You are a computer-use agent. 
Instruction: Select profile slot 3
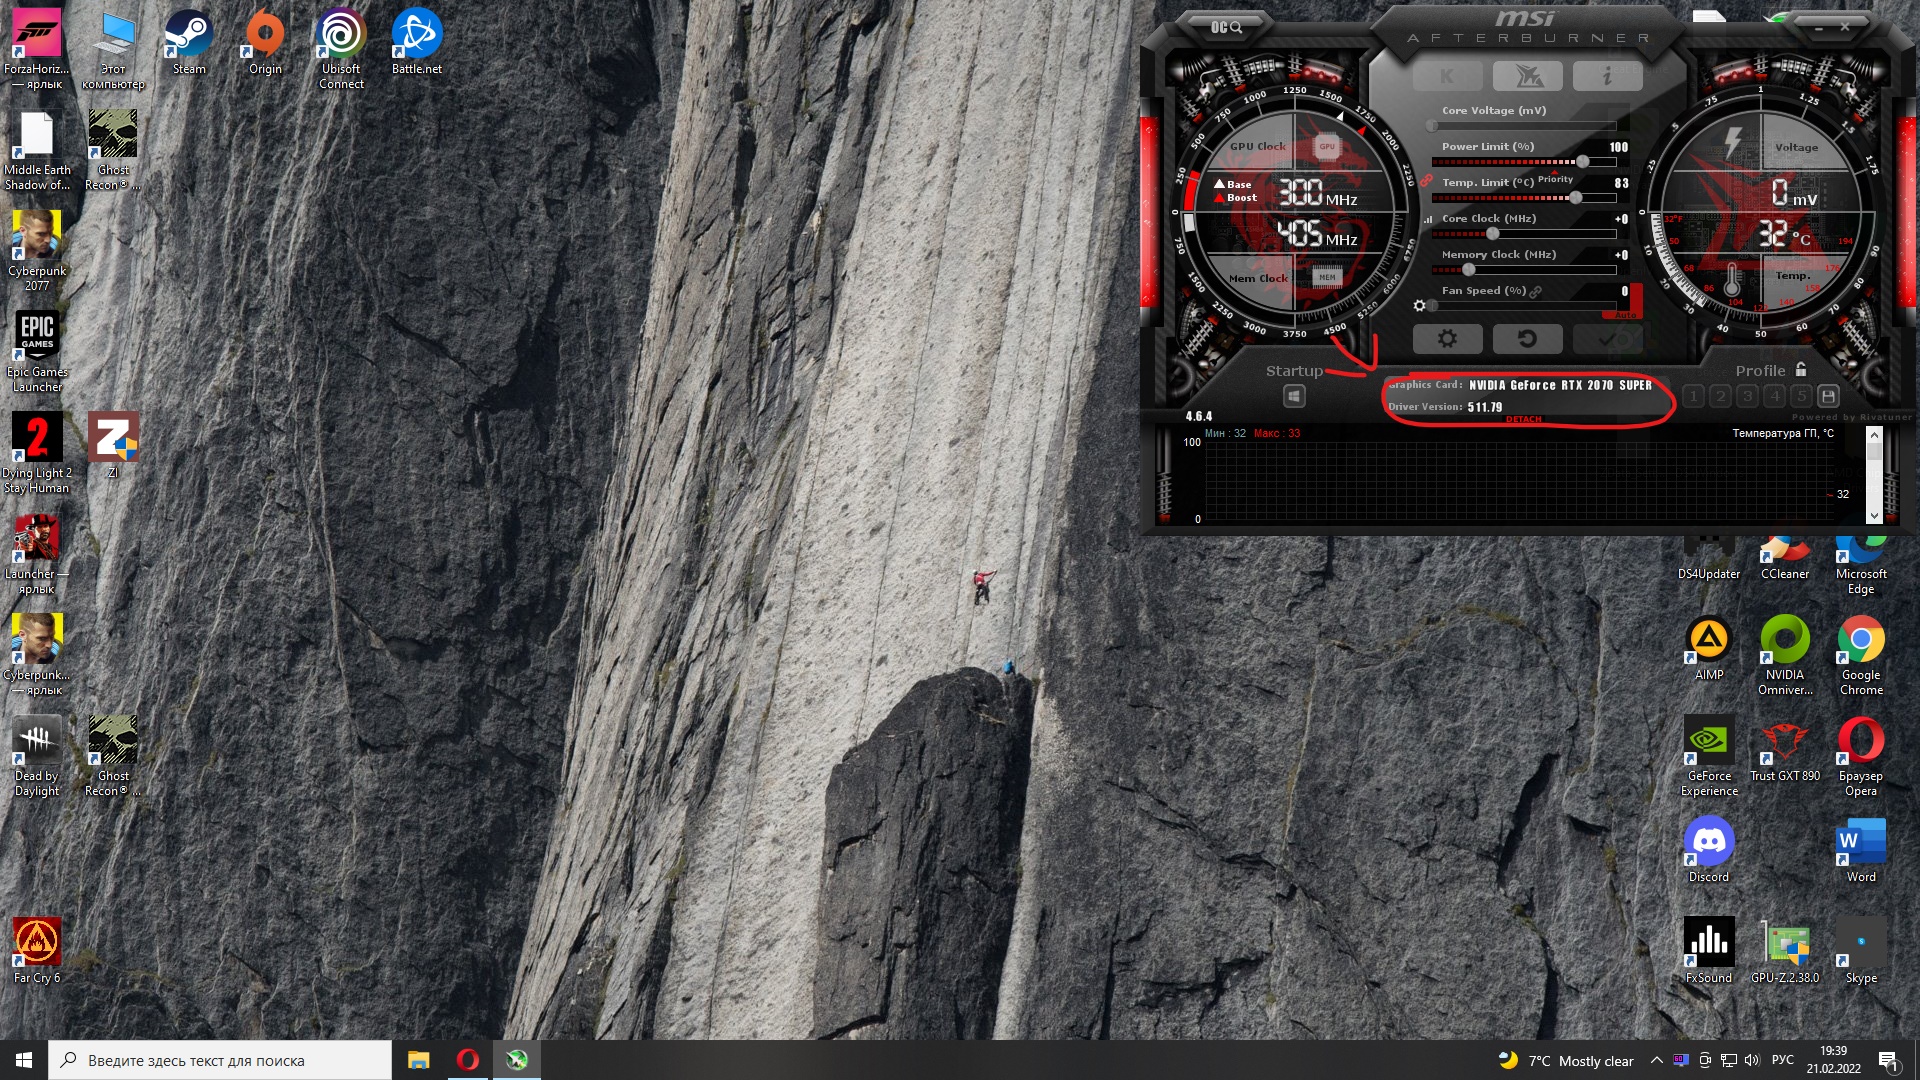[x=1747, y=396]
